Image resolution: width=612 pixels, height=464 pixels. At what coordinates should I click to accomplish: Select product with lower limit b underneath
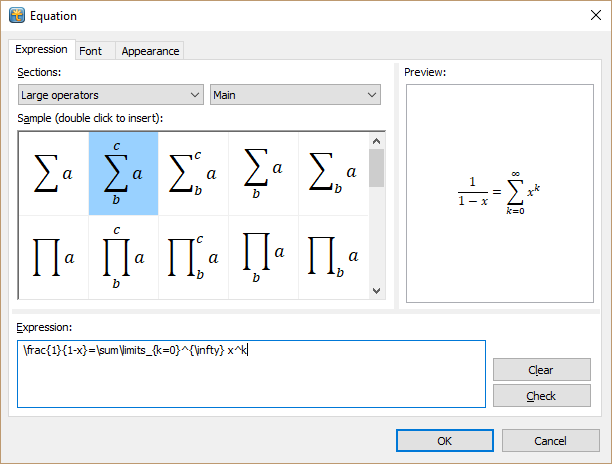(x=263, y=258)
